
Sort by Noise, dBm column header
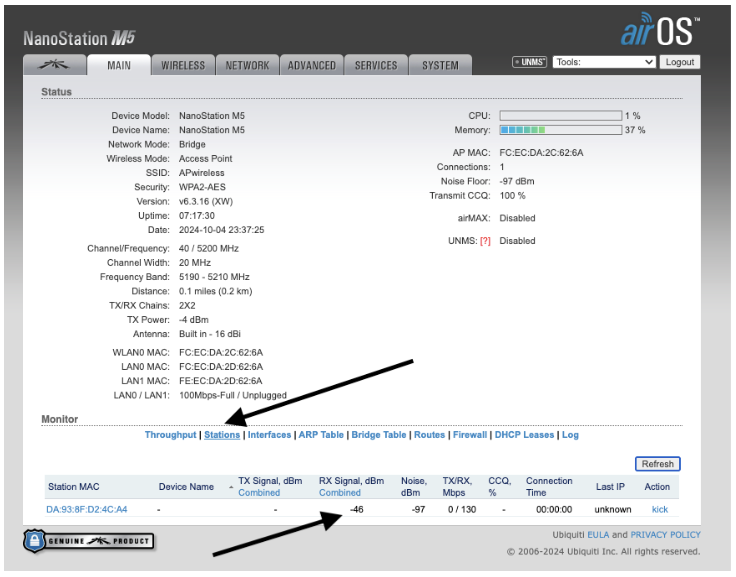pyautogui.click(x=414, y=487)
